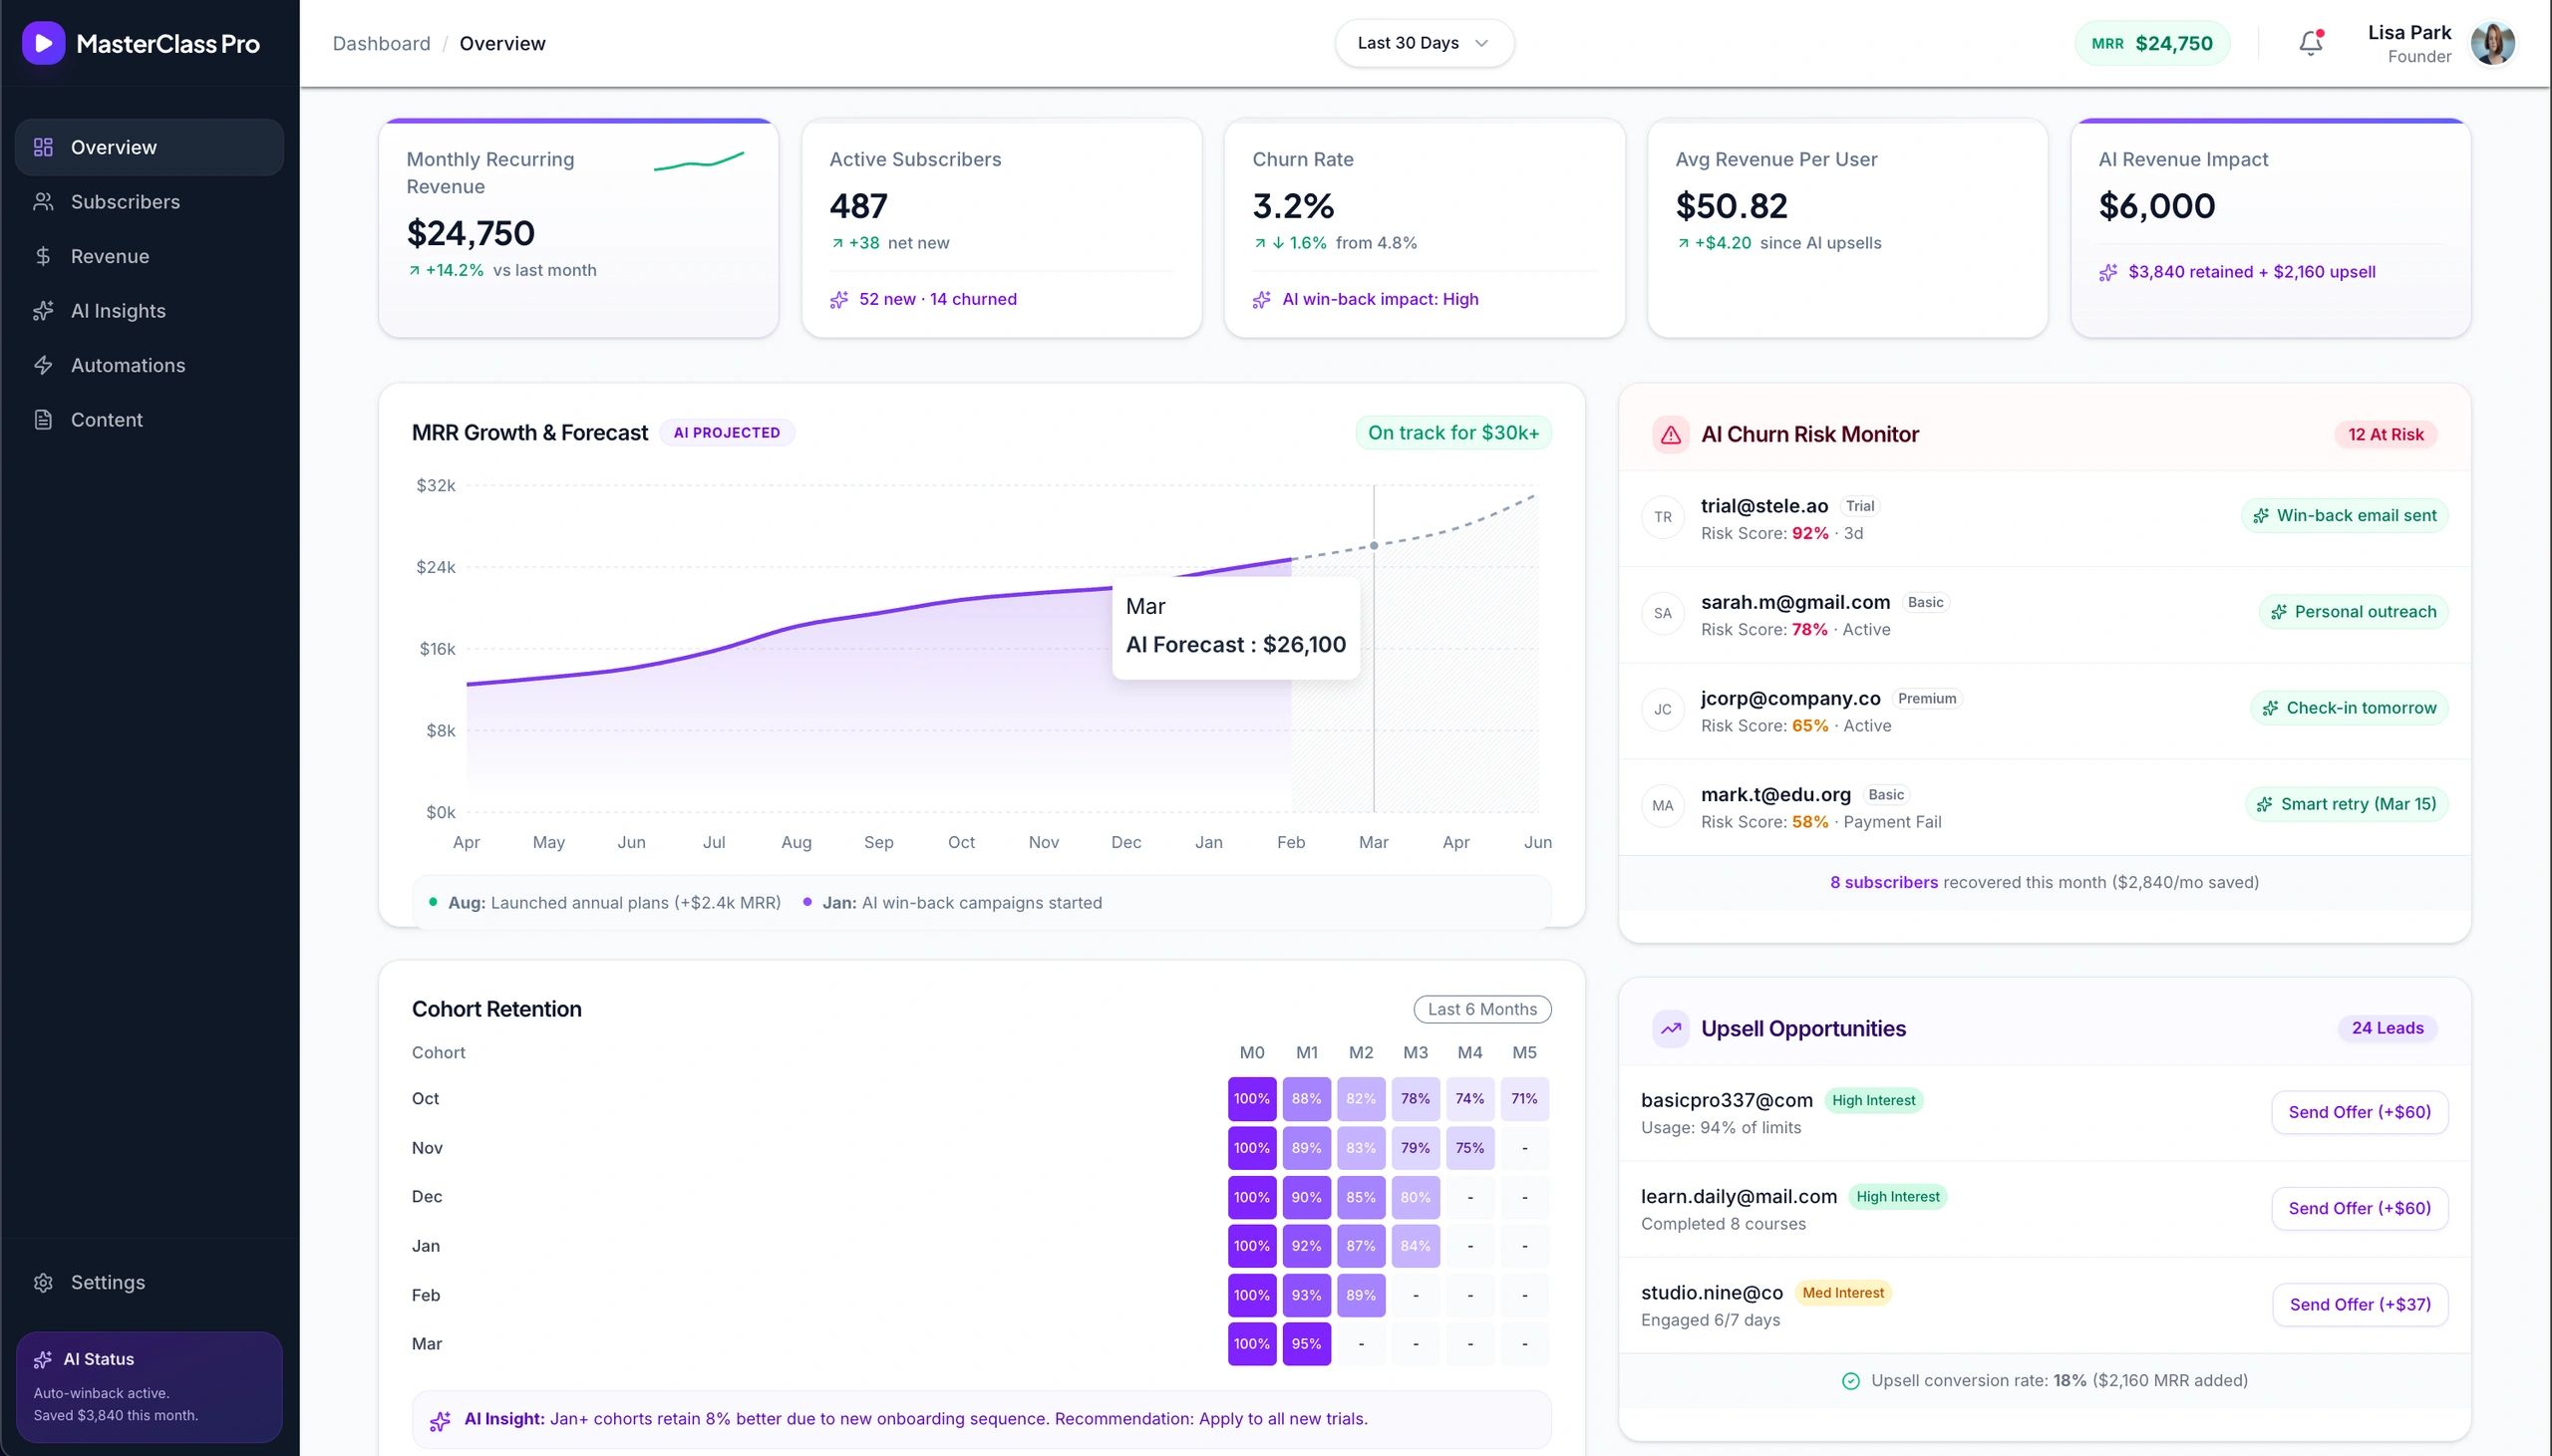
Task: Send Offer (+$37) to studio.nine@co
Action: click(x=2361, y=1304)
